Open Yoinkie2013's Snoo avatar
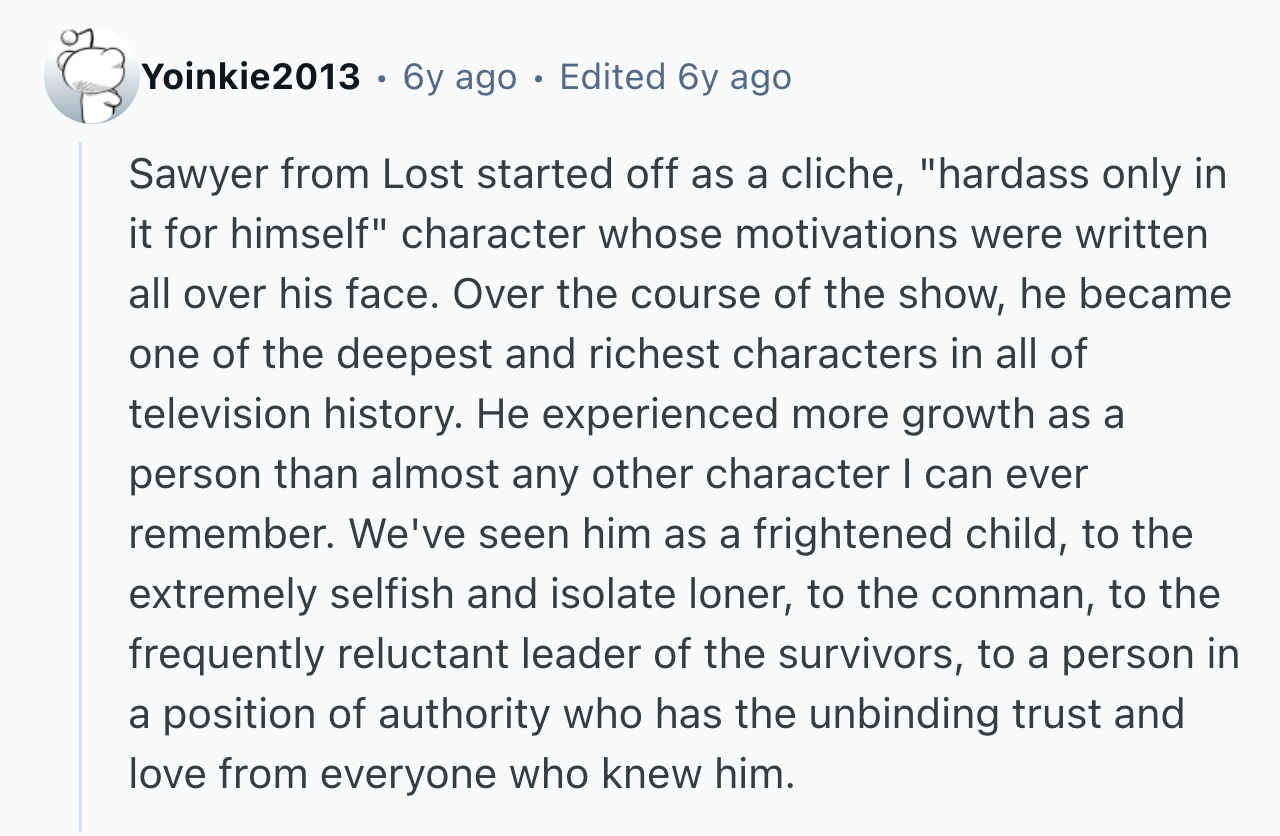Viewport: 1280px width, 836px height. (x=92, y=76)
